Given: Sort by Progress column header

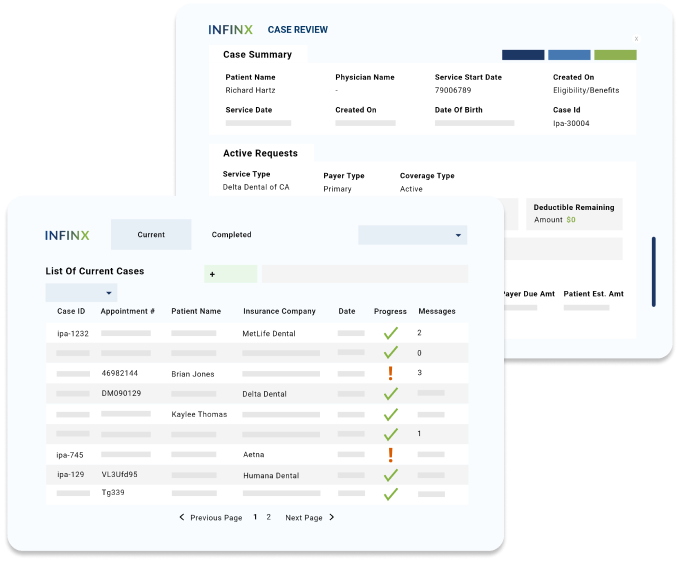Looking at the screenshot, I should [390, 311].
